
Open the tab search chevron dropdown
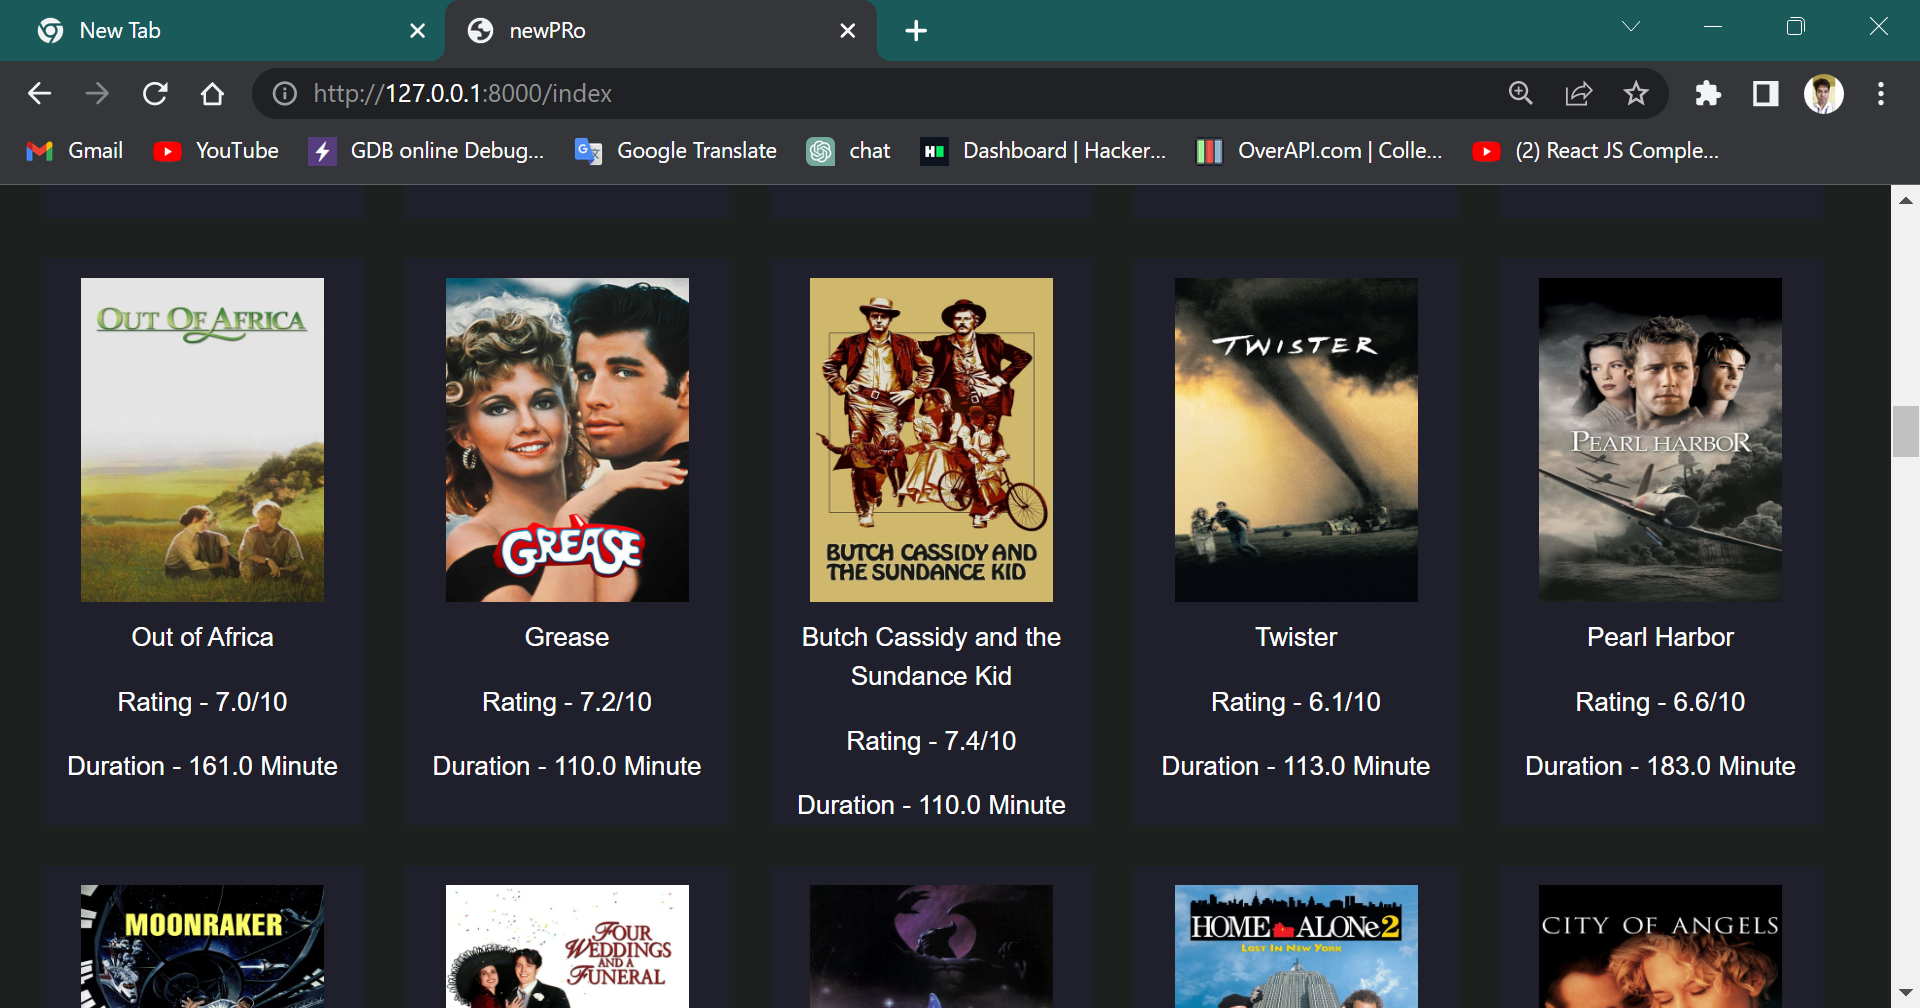coord(1631,26)
